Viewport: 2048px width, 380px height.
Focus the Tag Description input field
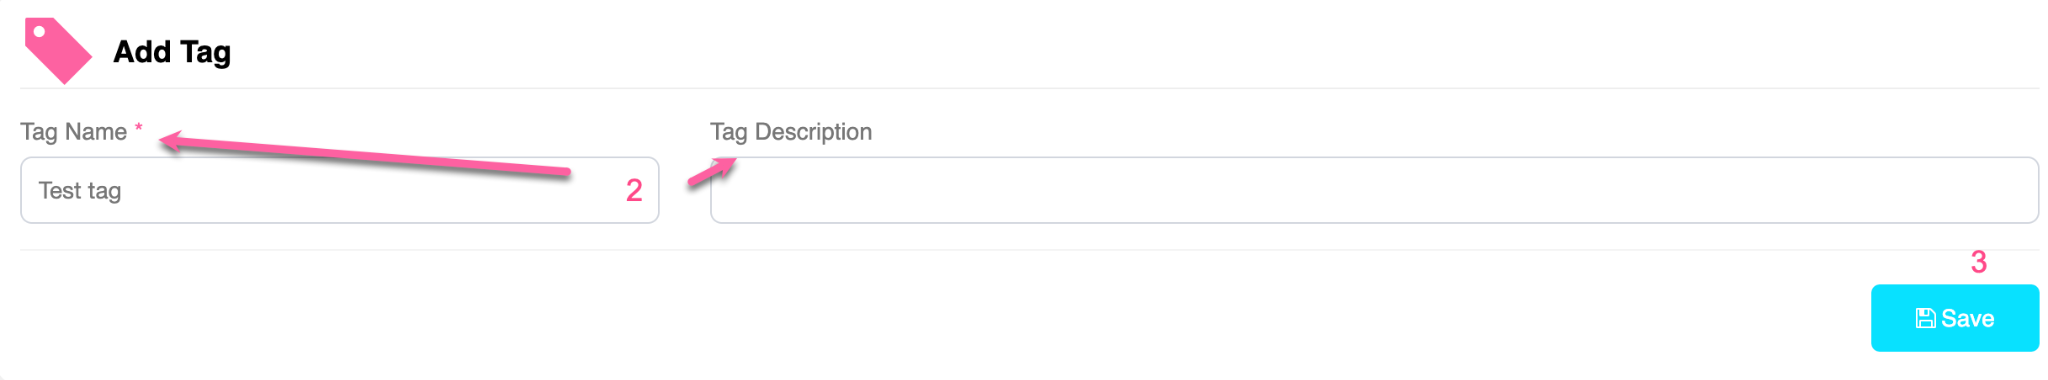click(x=1374, y=190)
